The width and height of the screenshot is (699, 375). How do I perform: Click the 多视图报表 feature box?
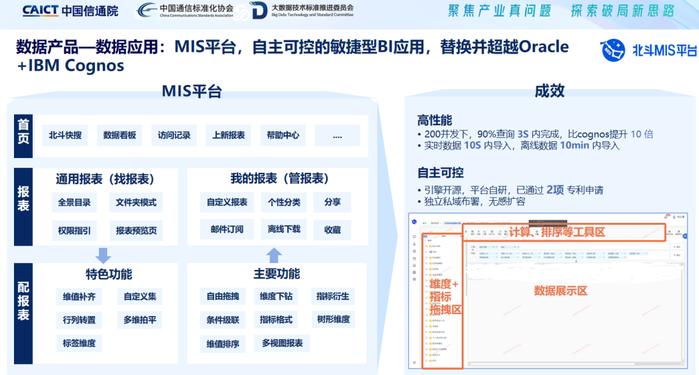click(x=282, y=343)
